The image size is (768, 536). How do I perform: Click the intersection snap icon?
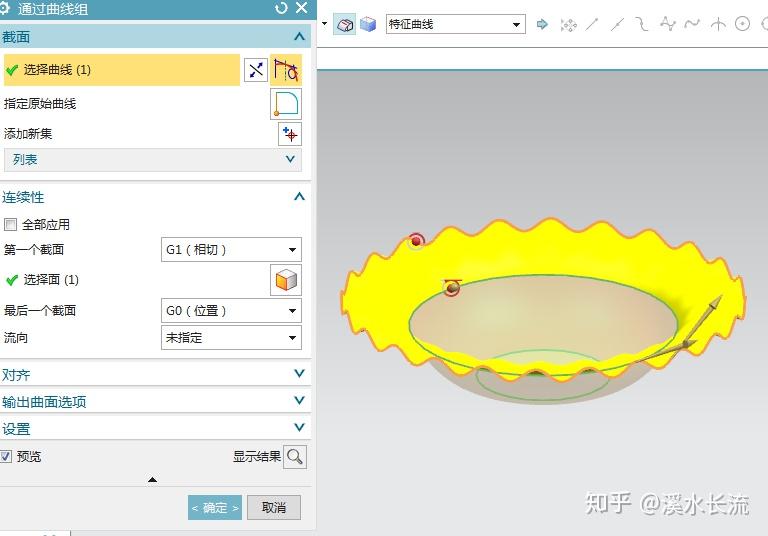click(x=718, y=24)
